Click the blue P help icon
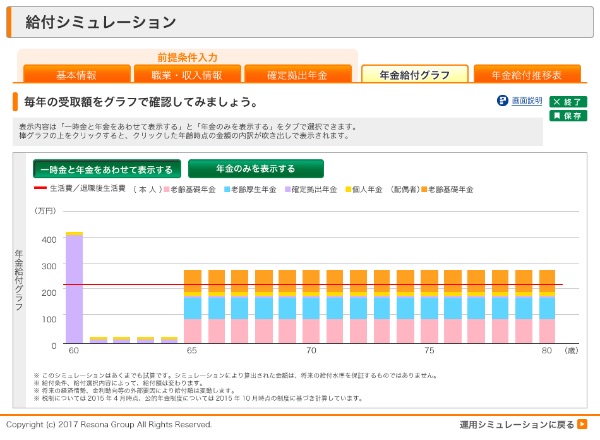Viewport: 600px width, 440px height. point(502,101)
